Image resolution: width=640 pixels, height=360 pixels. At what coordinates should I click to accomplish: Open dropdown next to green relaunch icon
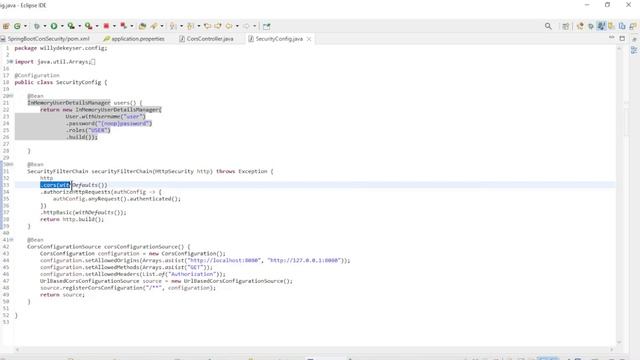click(x=25, y=26)
